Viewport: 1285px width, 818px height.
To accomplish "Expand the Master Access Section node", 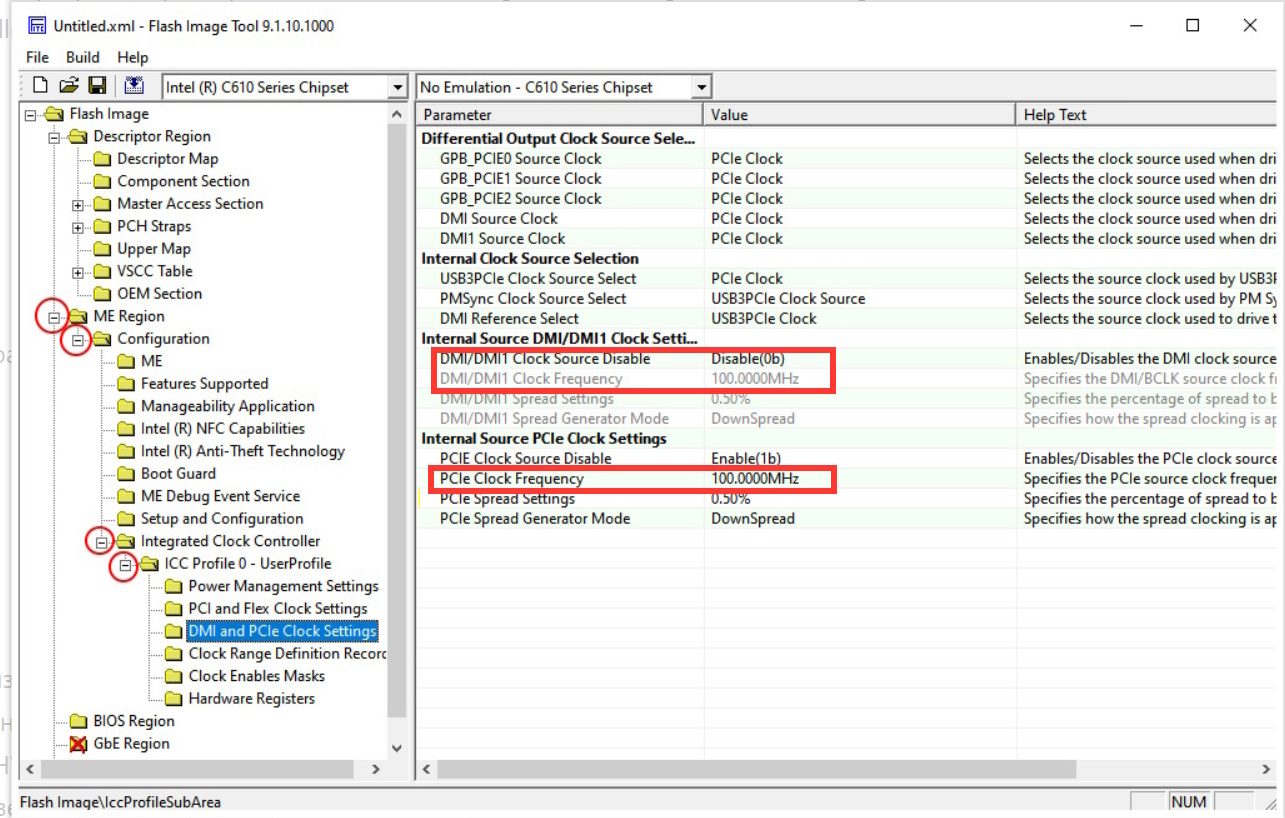I will pos(78,204).
